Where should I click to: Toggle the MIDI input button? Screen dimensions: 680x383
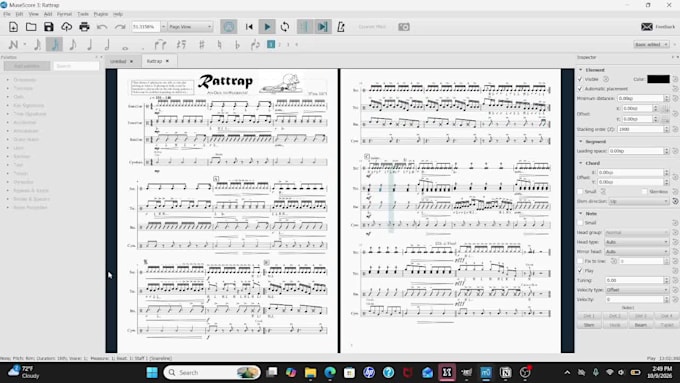pyautogui.click(x=229, y=27)
